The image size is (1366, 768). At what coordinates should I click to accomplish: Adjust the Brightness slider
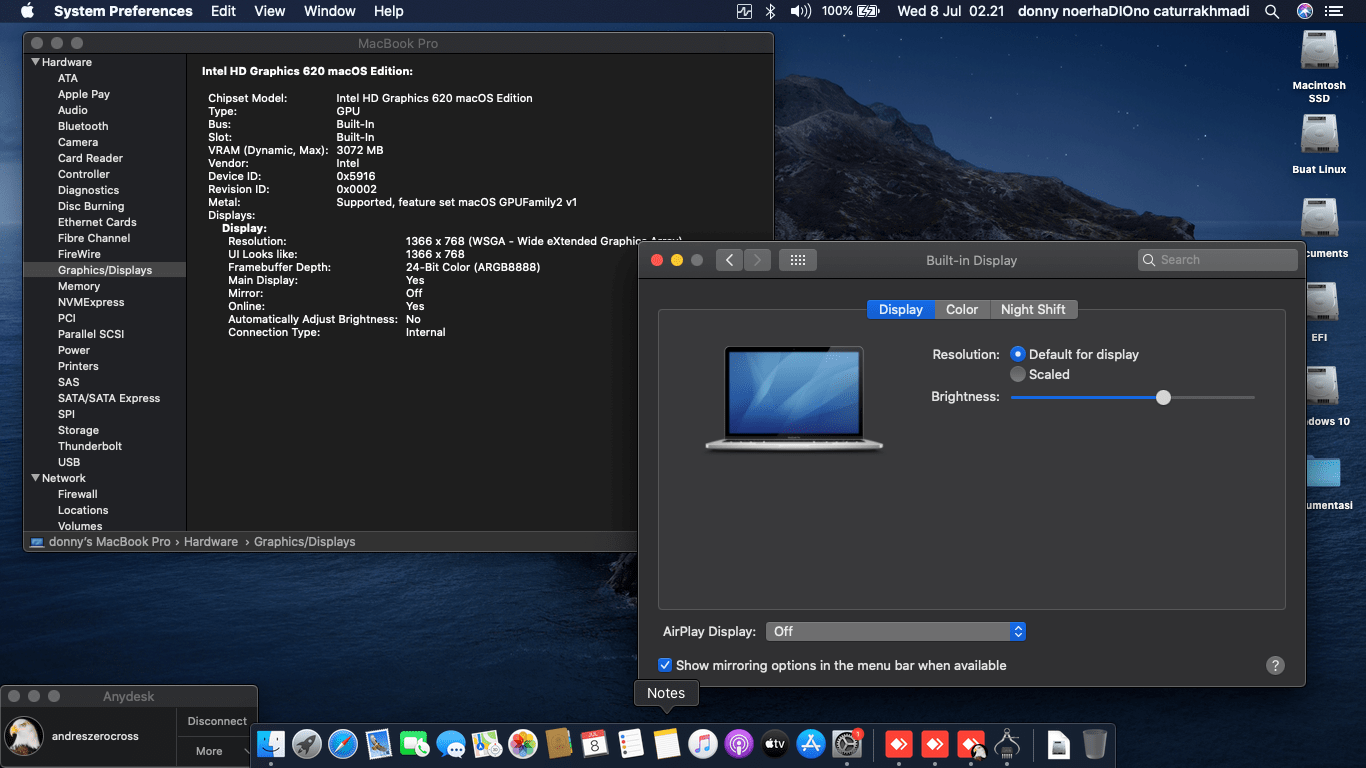coord(1163,397)
